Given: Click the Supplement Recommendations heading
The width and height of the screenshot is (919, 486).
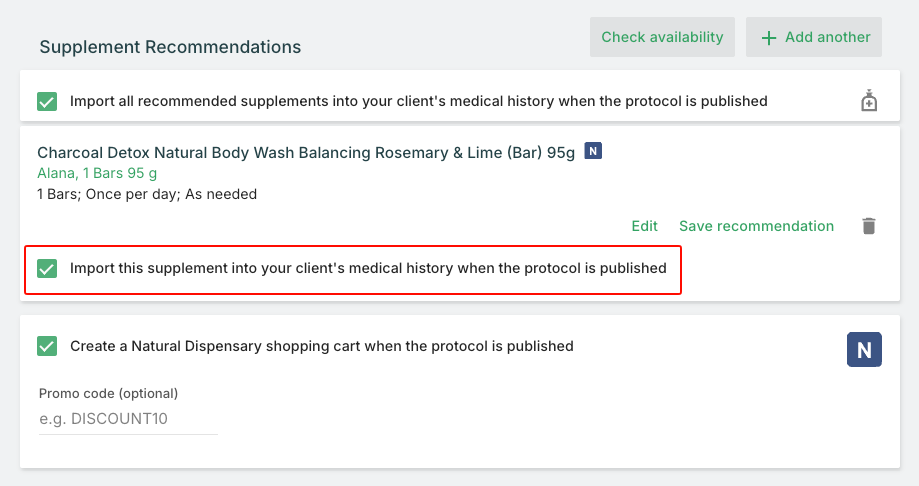Looking at the screenshot, I should [x=170, y=47].
